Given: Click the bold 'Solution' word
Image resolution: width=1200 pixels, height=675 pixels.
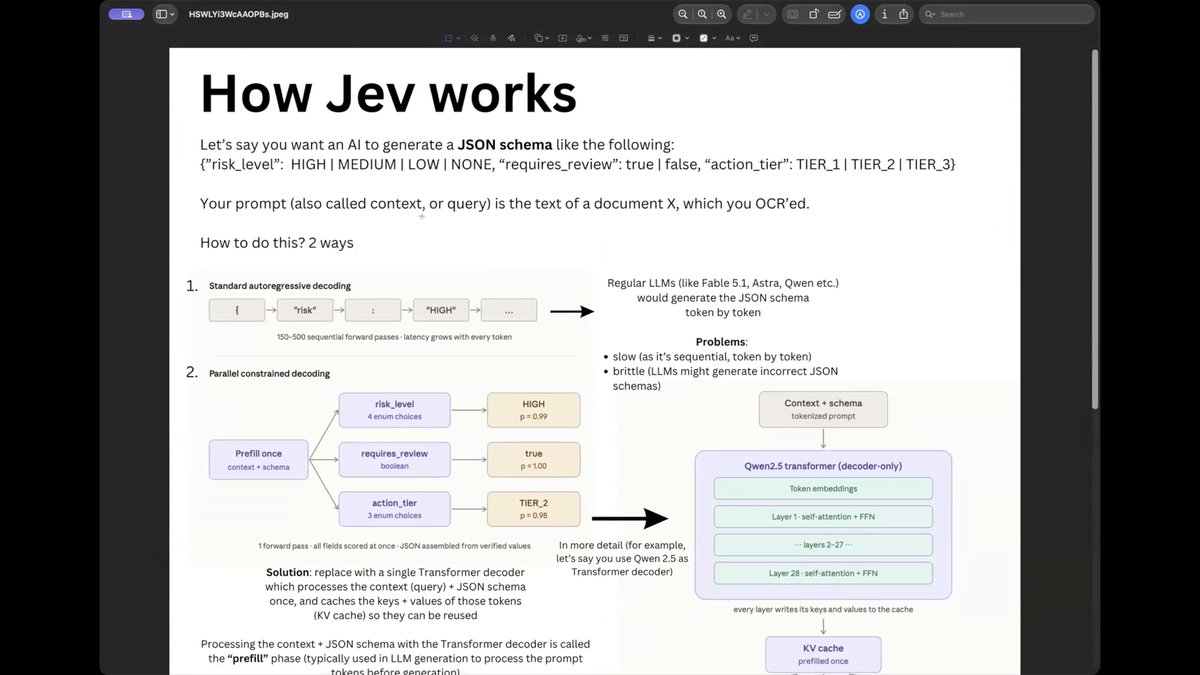Looking at the screenshot, I should [288, 572].
